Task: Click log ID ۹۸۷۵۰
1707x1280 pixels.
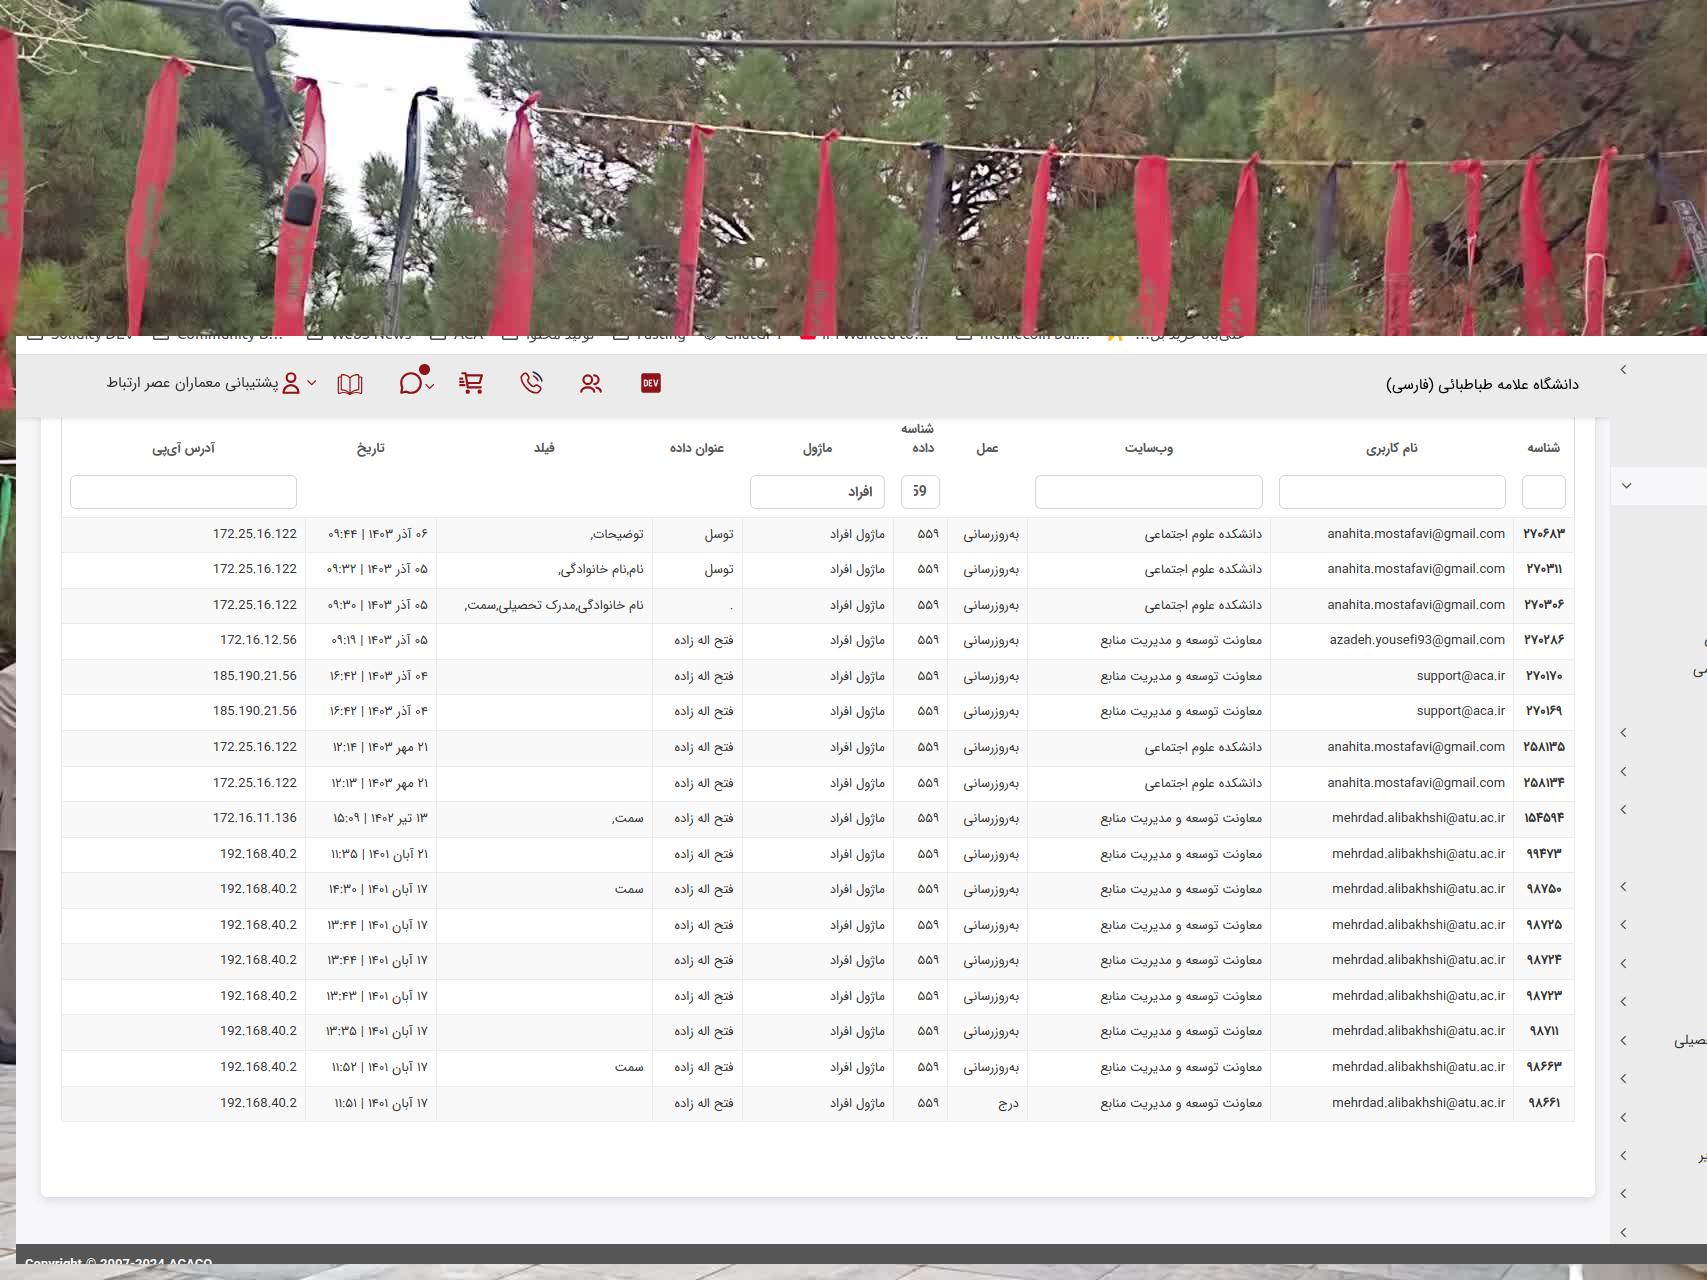Action: pyautogui.click(x=1544, y=889)
